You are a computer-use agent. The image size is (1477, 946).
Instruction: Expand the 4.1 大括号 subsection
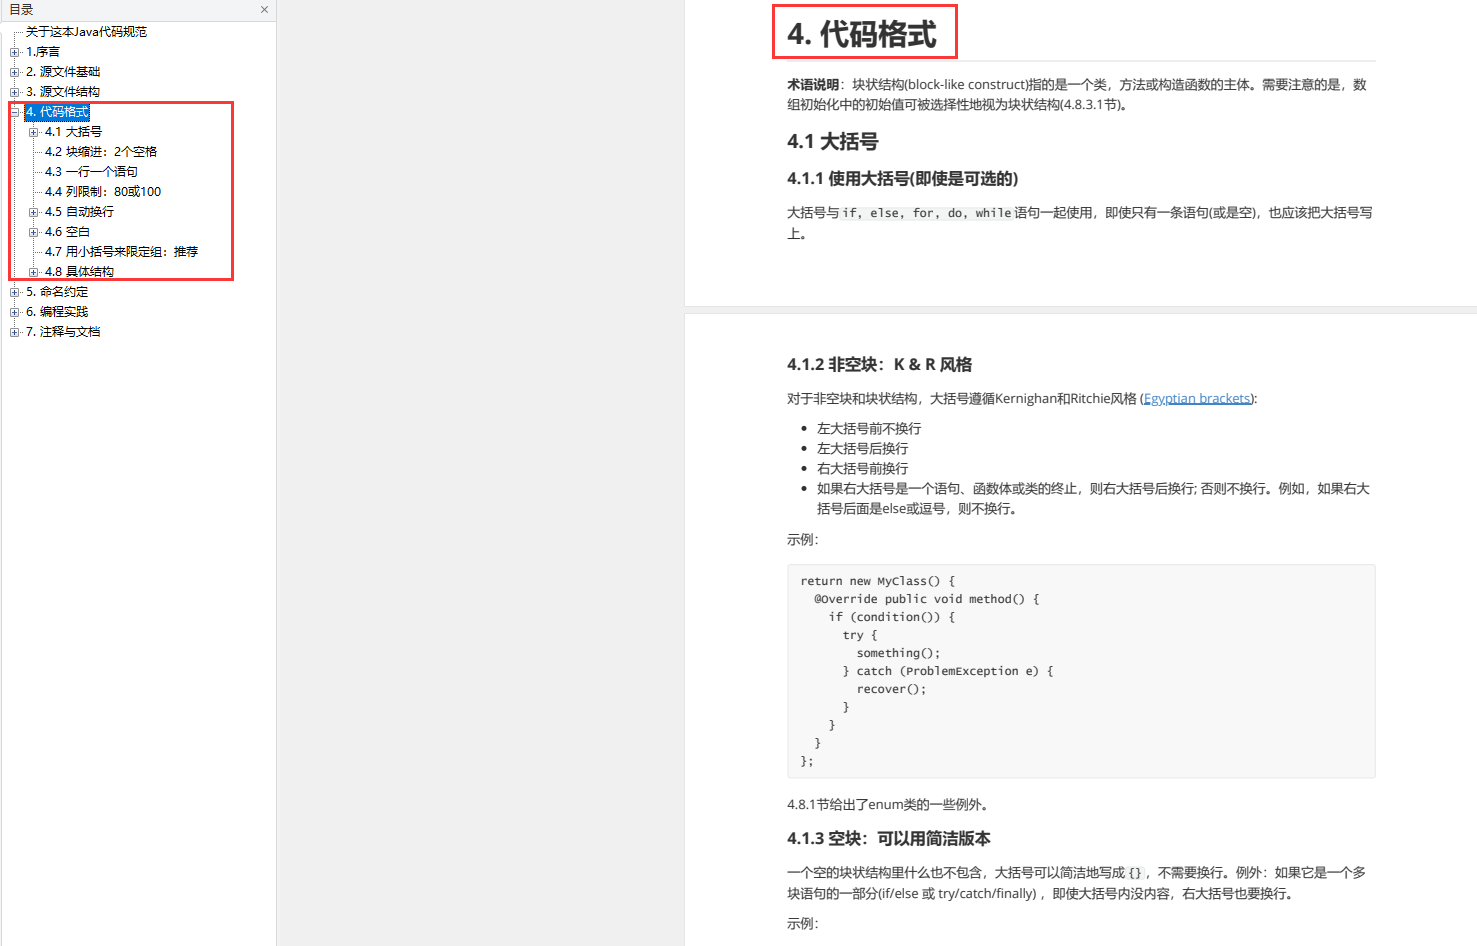pos(33,132)
